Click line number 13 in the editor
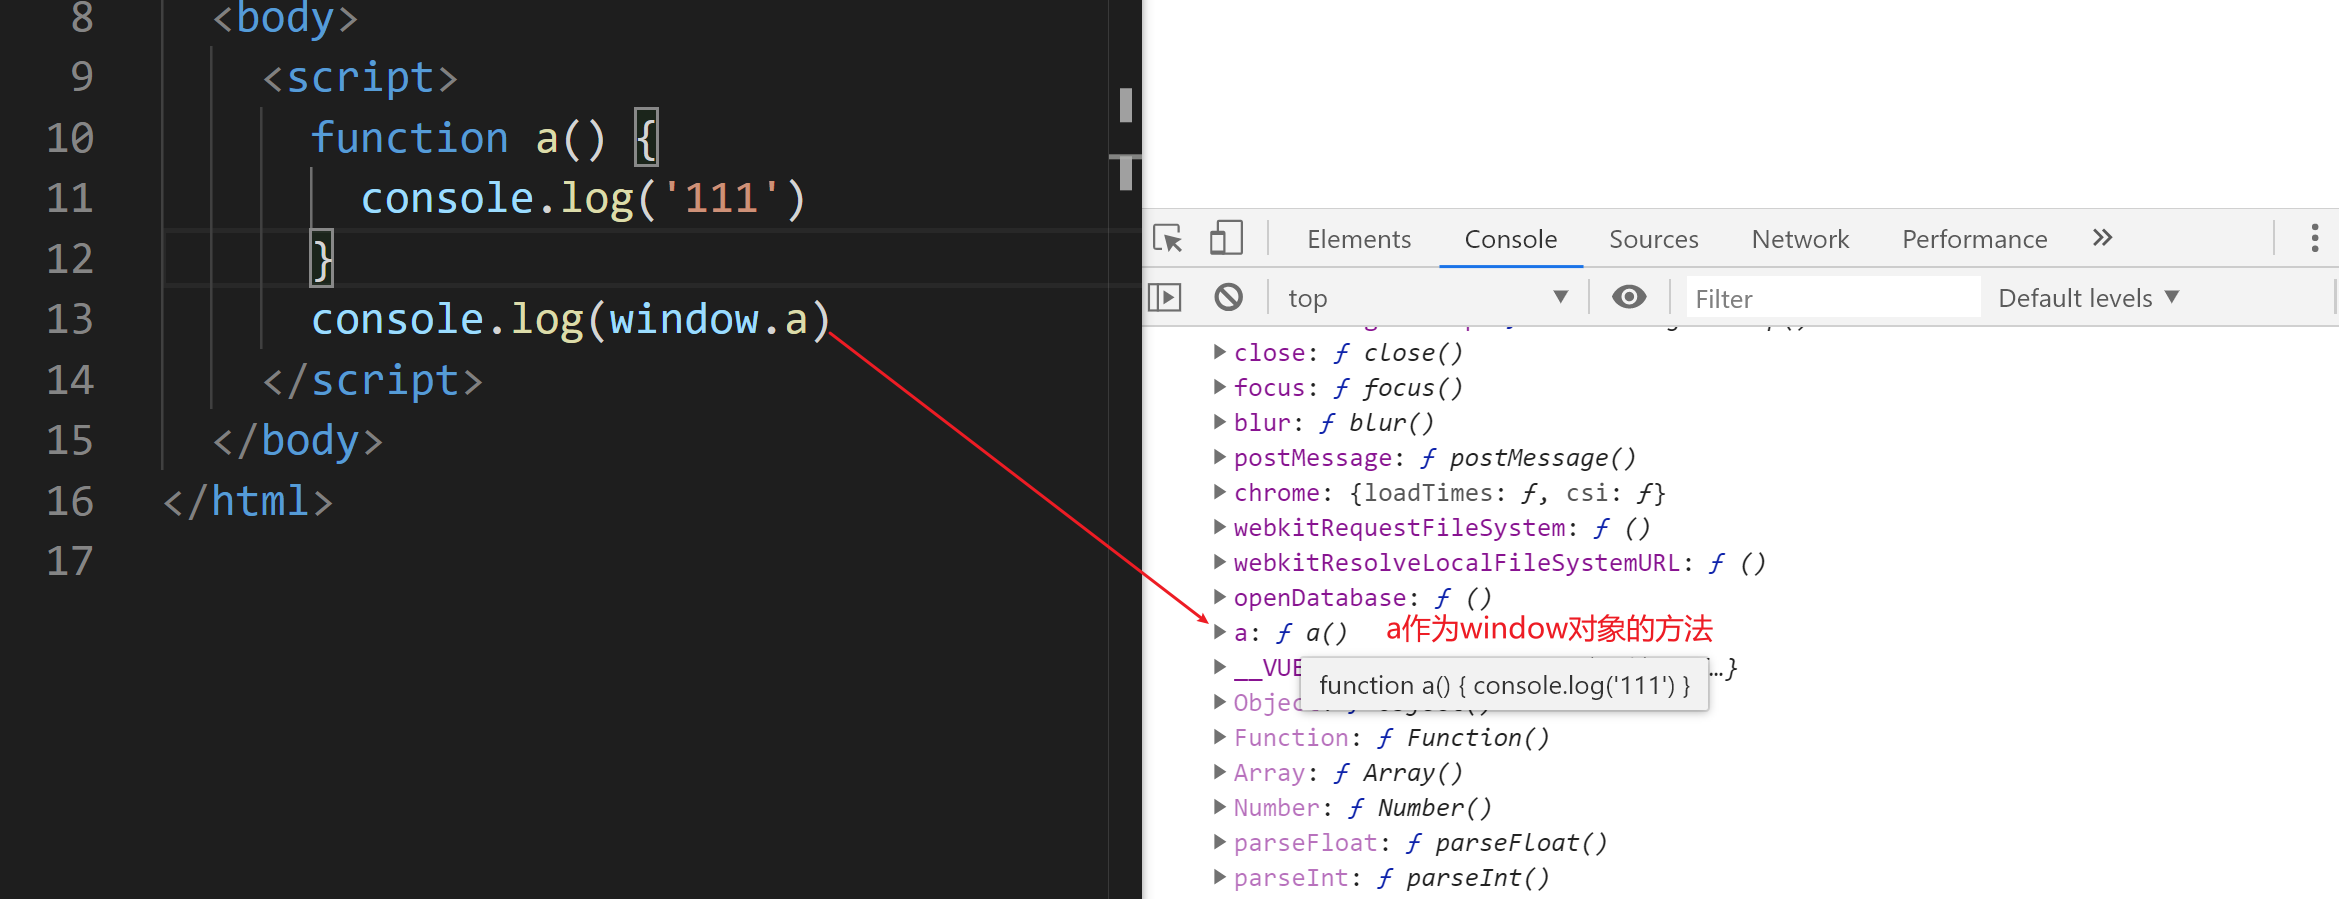This screenshot has height=899, width=2339. click(x=70, y=320)
